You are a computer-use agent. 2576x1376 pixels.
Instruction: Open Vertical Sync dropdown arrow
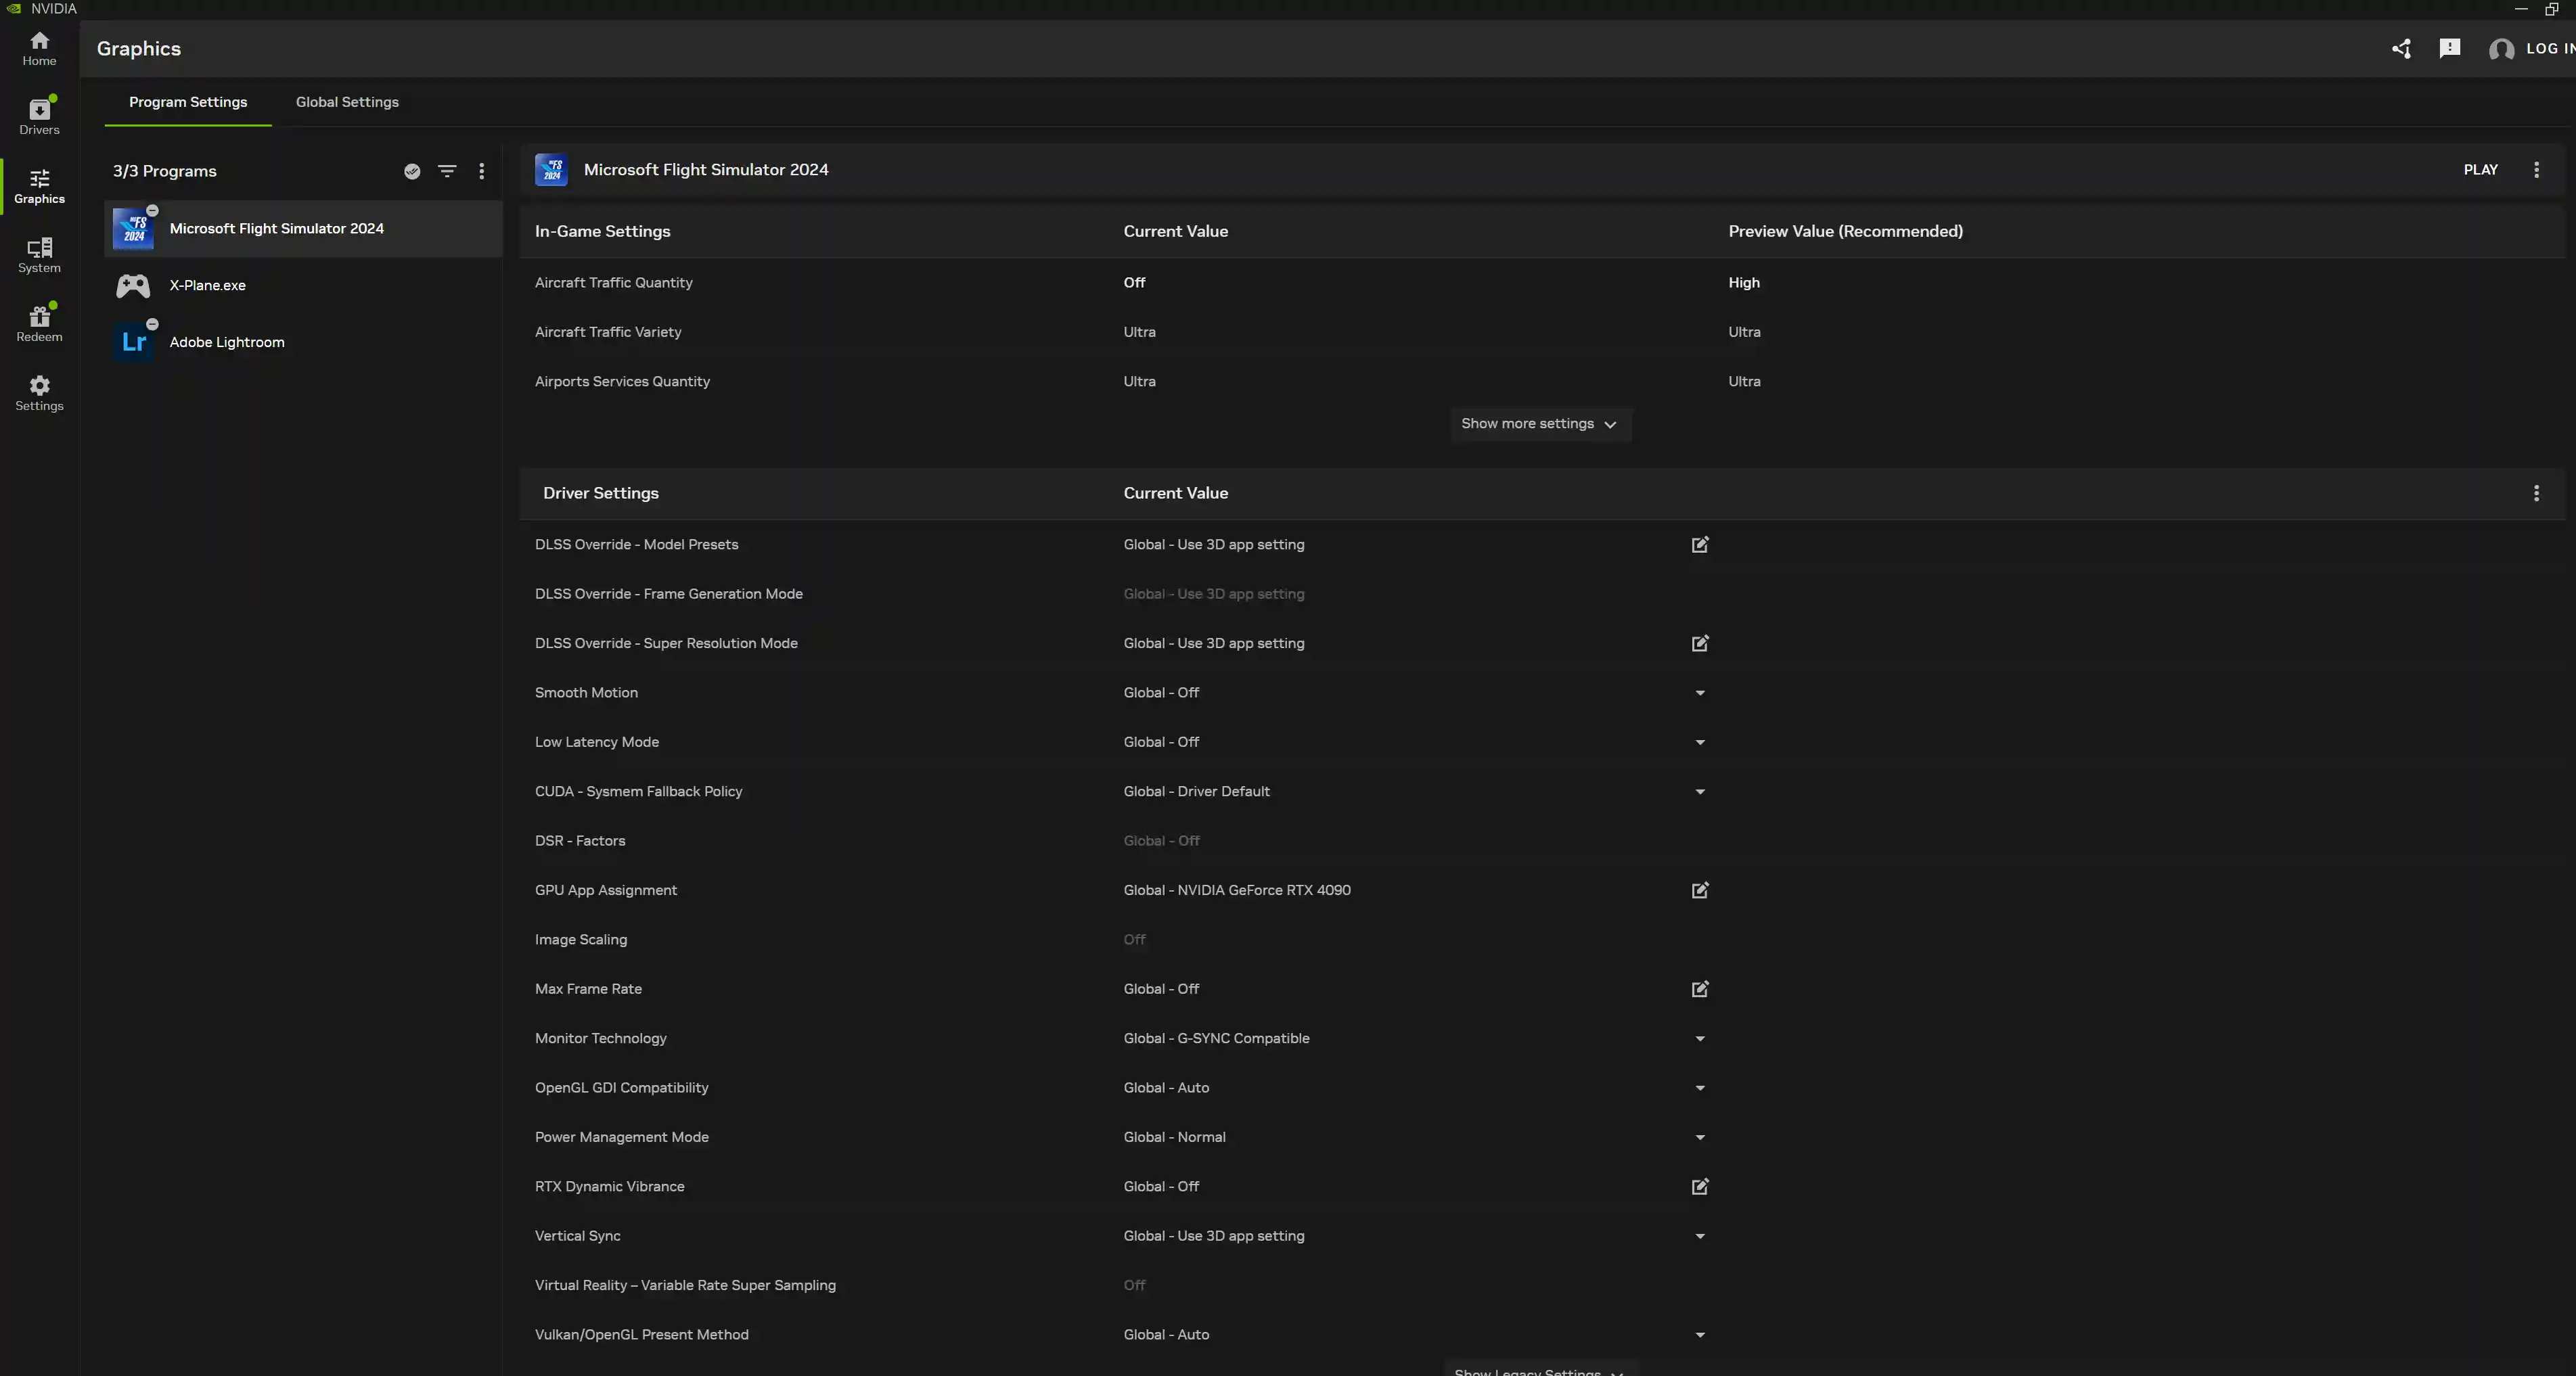click(x=1699, y=1236)
